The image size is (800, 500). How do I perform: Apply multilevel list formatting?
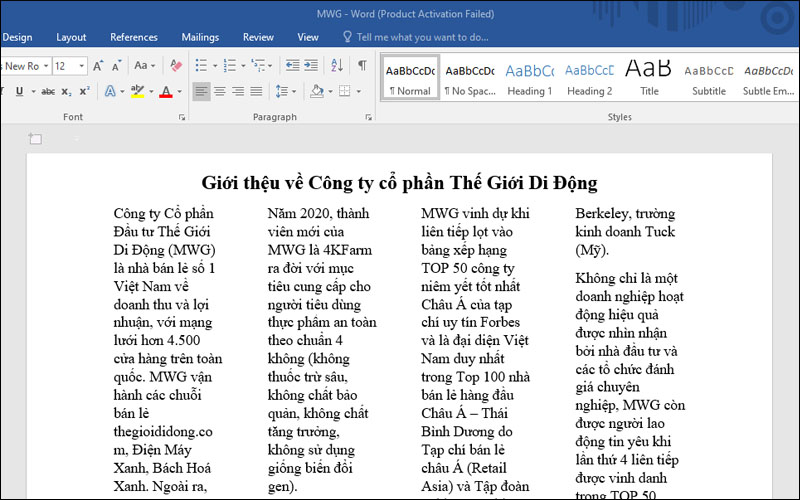[x=259, y=65]
